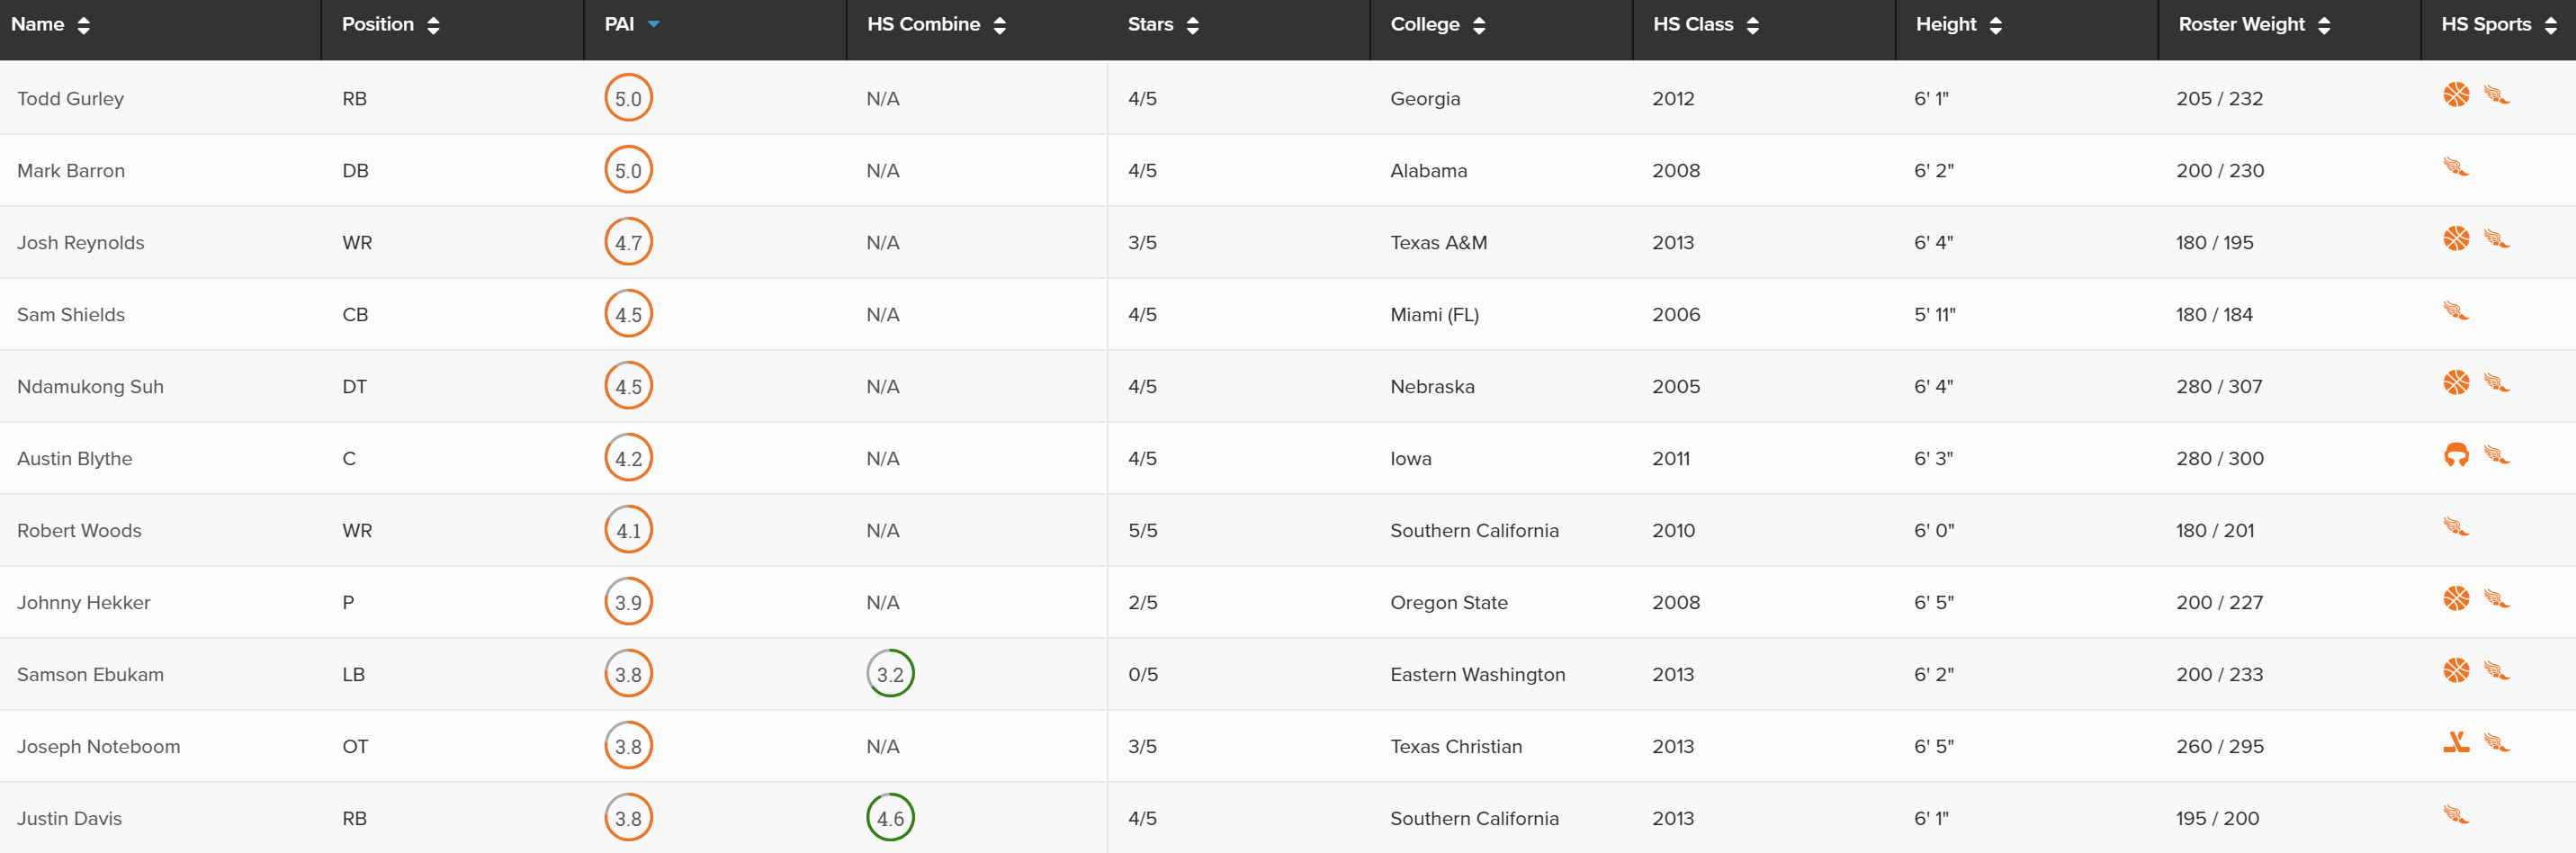Select player name Todd Gurley

[70, 99]
